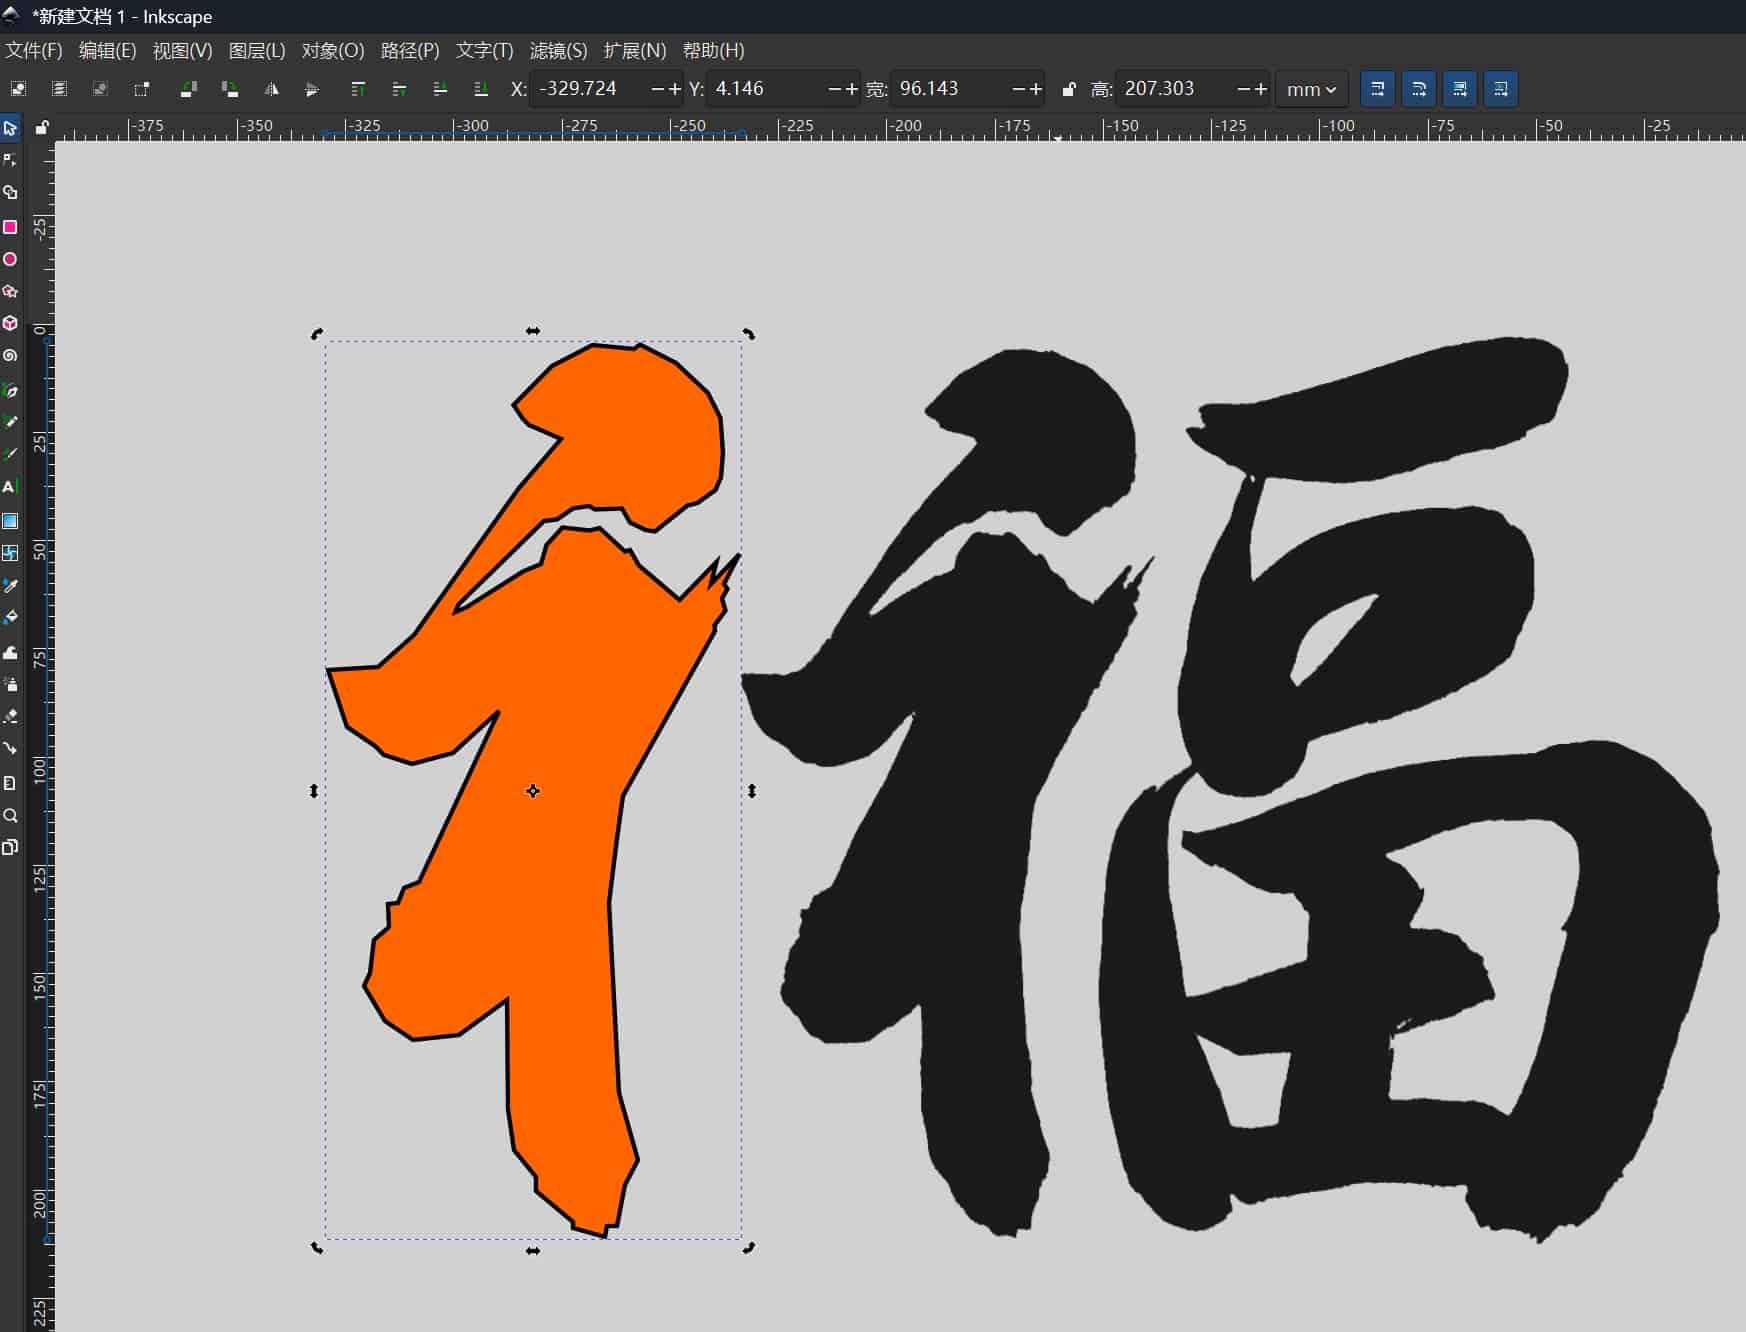Activate the Node edit tool
This screenshot has height=1332, width=1746.
point(10,160)
